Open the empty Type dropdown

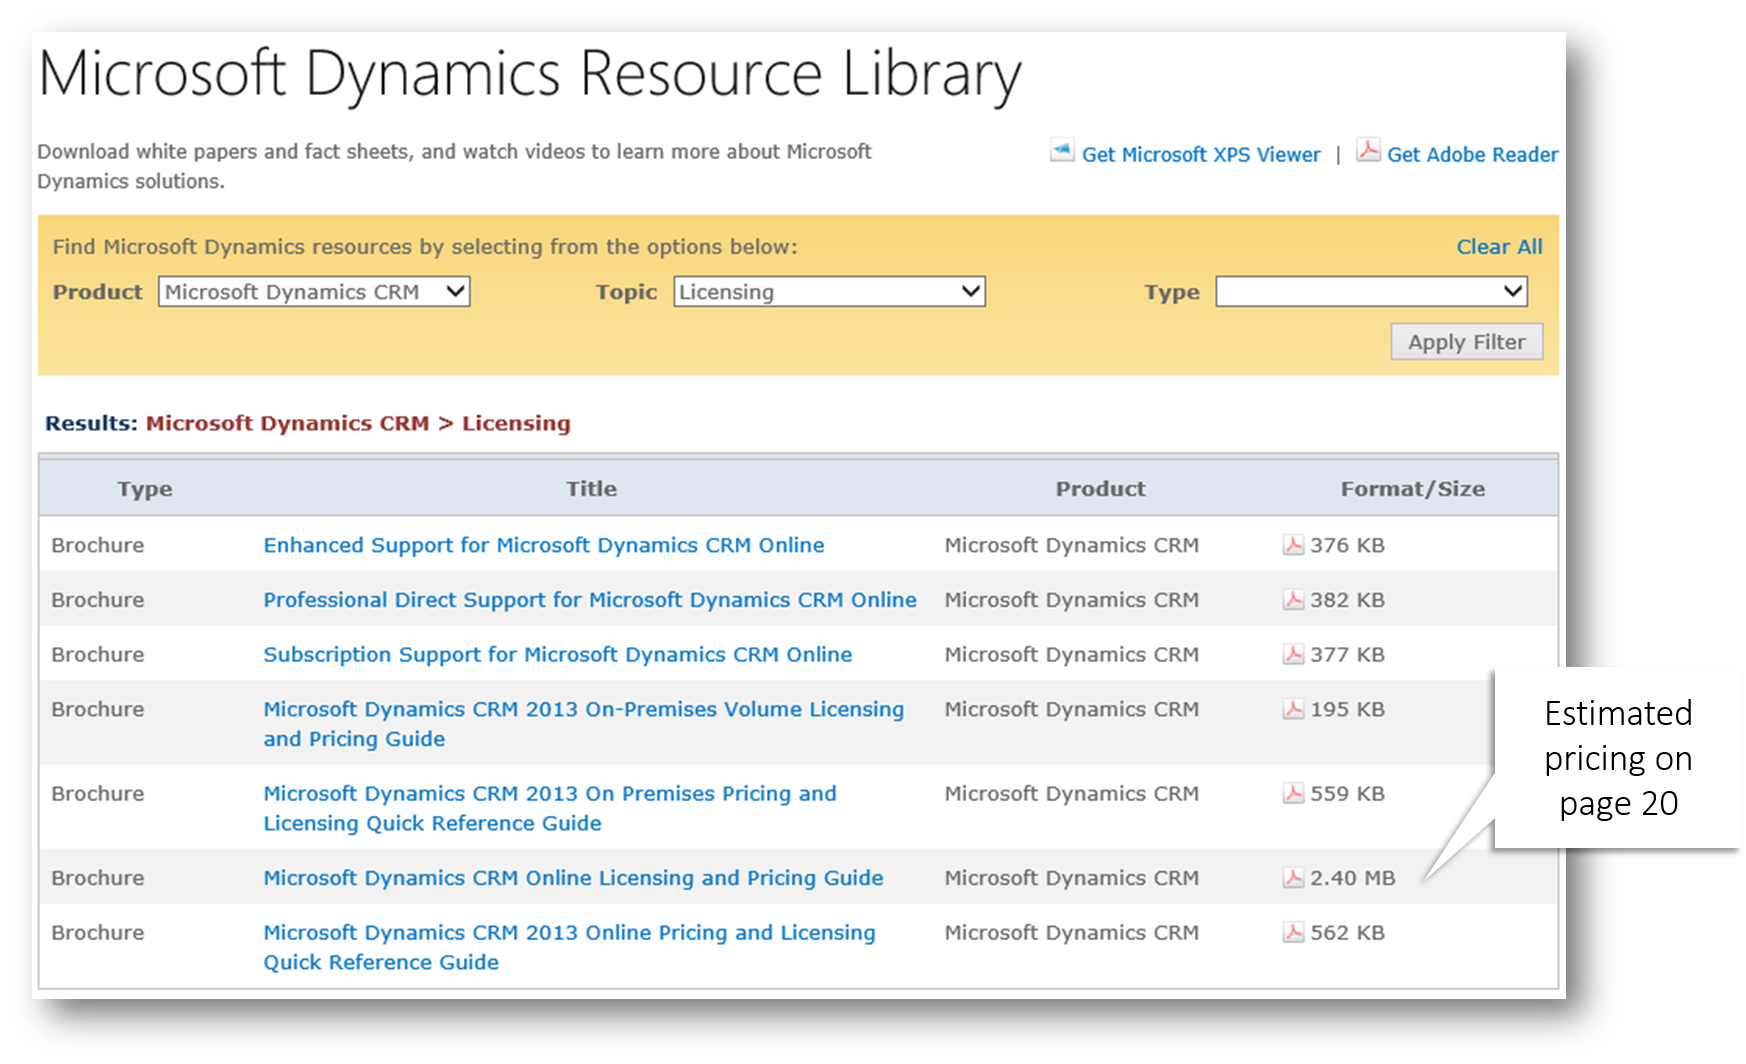point(1371,292)
